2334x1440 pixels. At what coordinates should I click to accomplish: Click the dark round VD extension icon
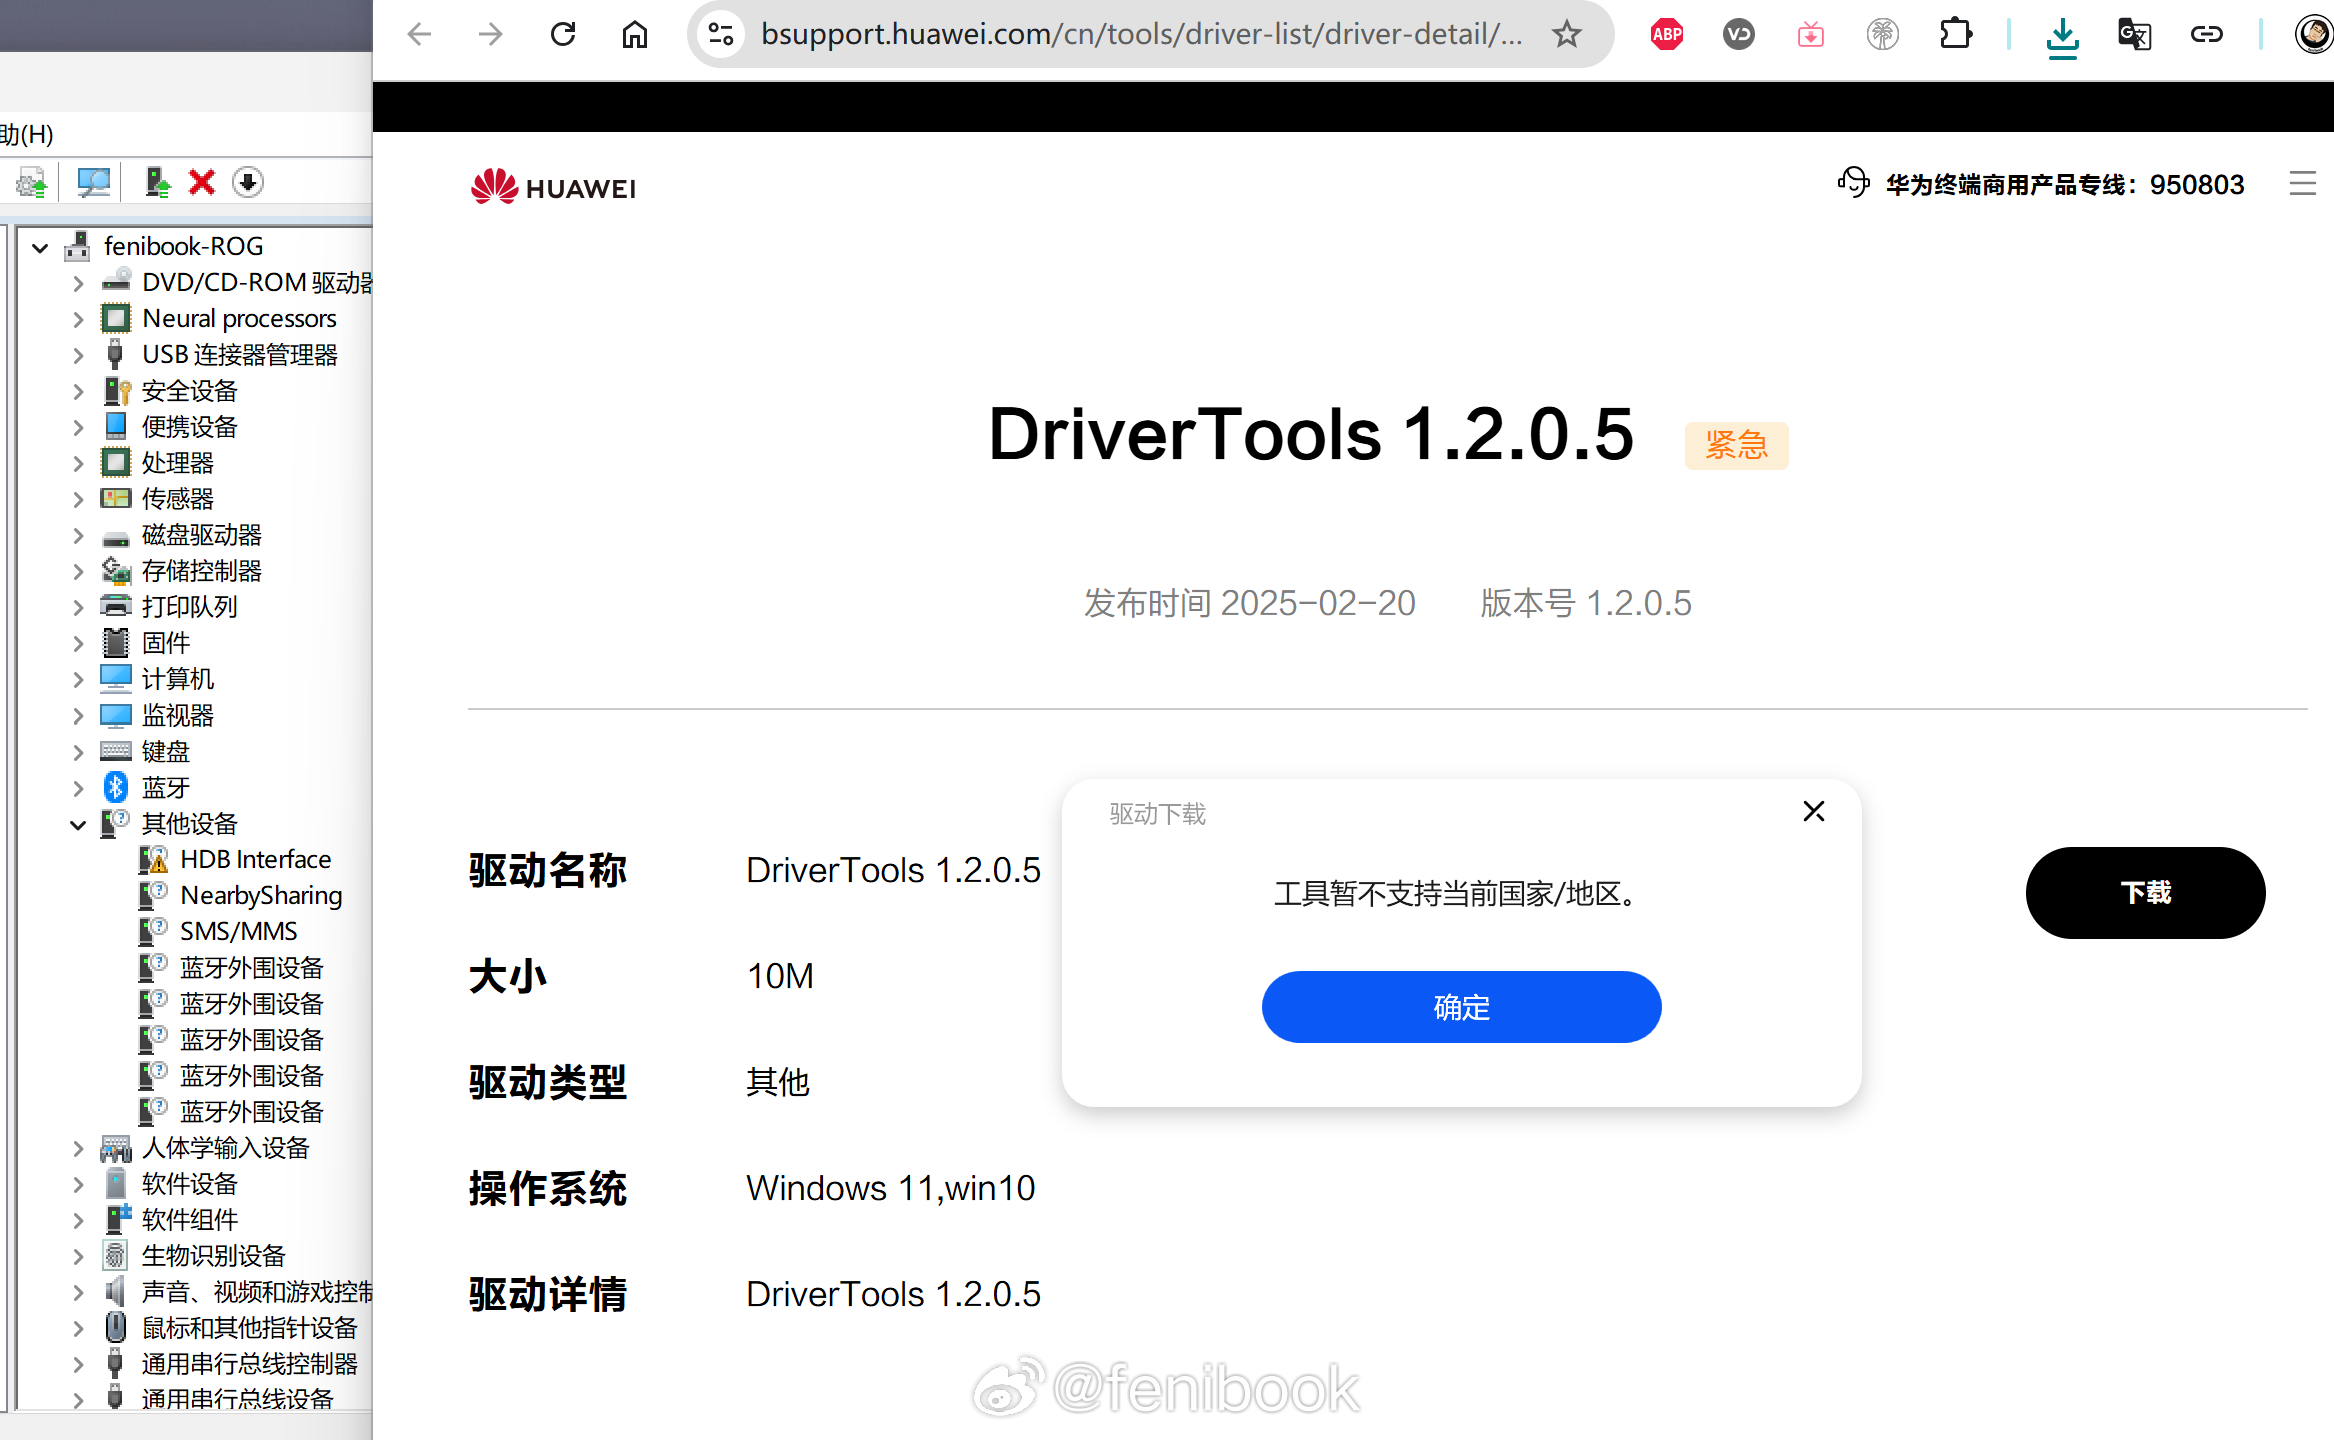click(x=1739, y=35)
